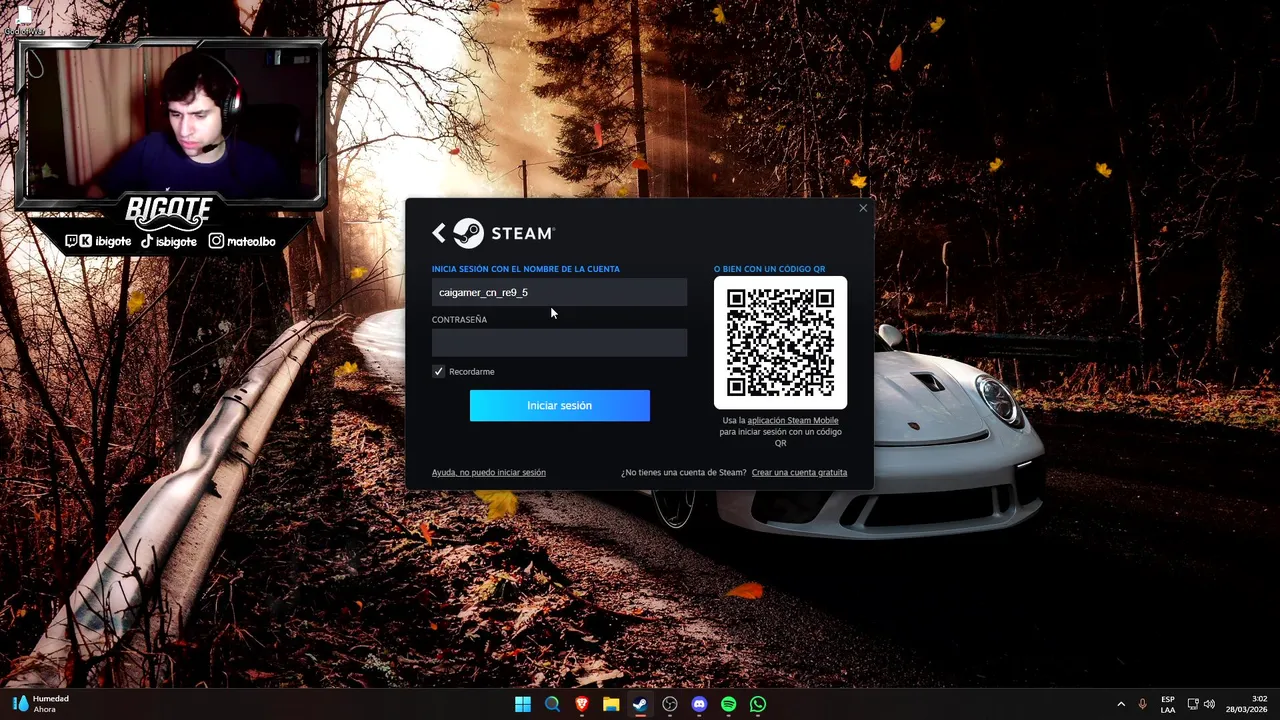
Task: Show hidden system tray icons
Action: tap(1121, 704)
